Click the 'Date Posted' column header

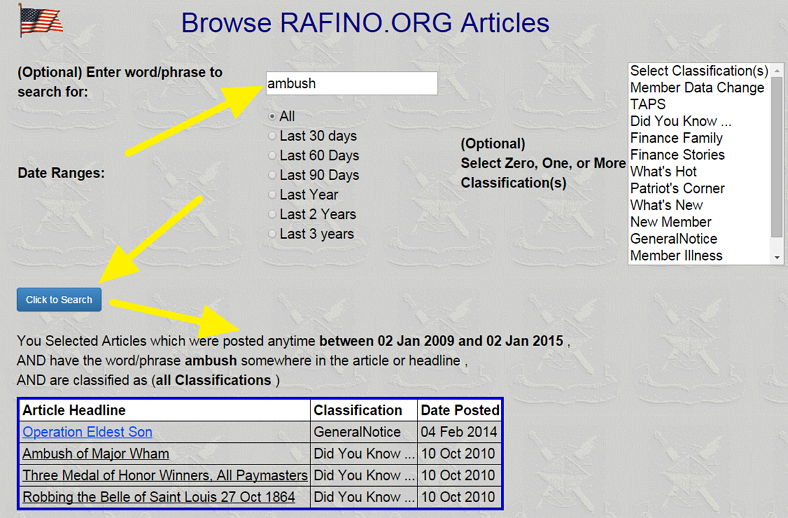pos(459,410)
